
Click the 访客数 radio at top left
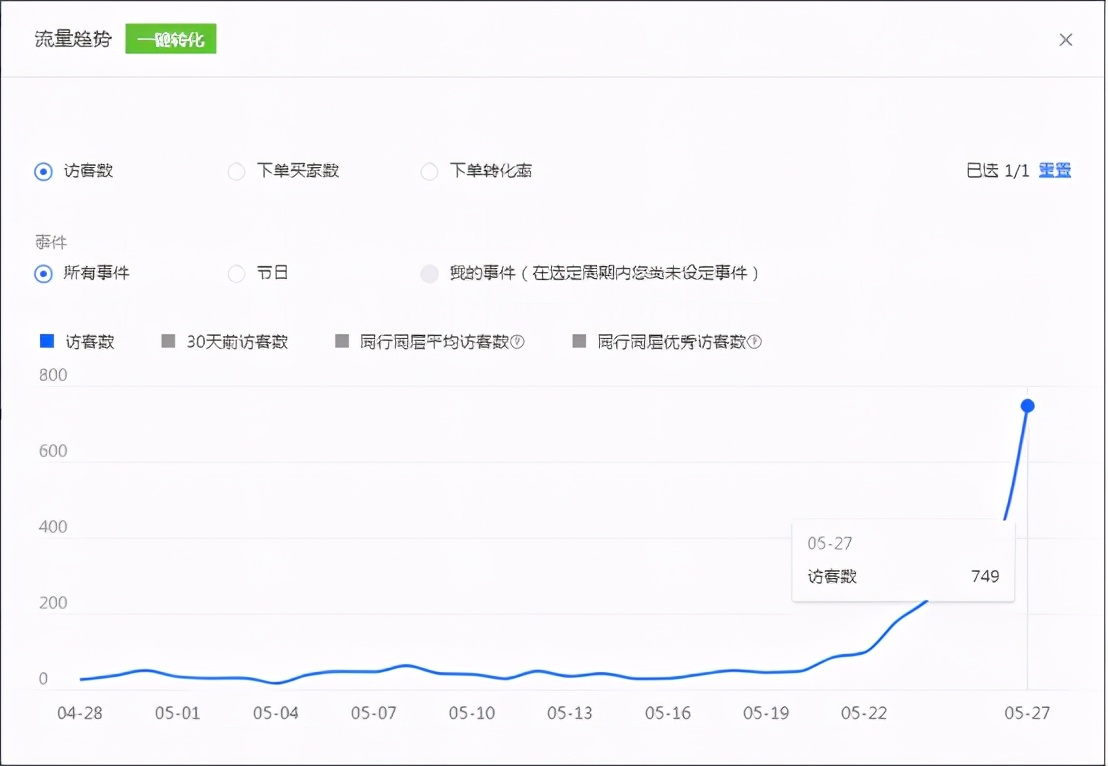point(42,171)
